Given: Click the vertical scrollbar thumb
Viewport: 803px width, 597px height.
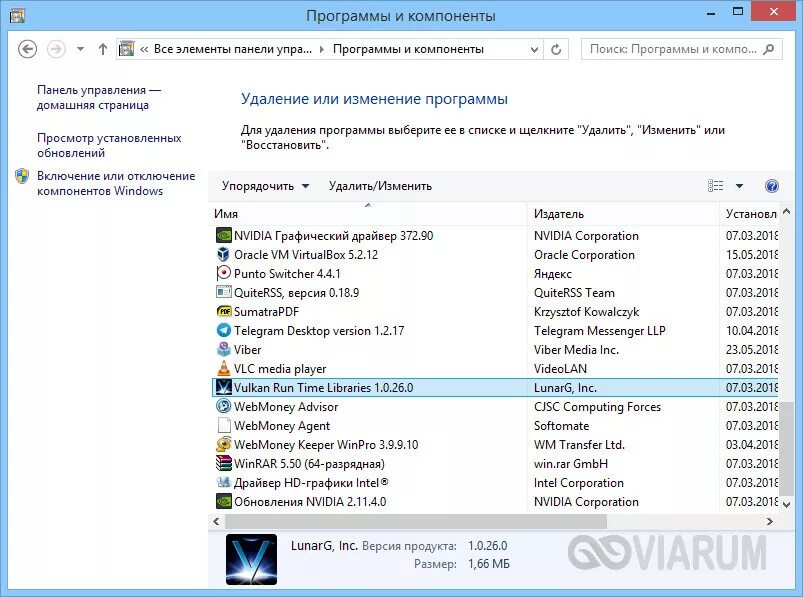Looking at the screenshot, I should pos(787,449).
